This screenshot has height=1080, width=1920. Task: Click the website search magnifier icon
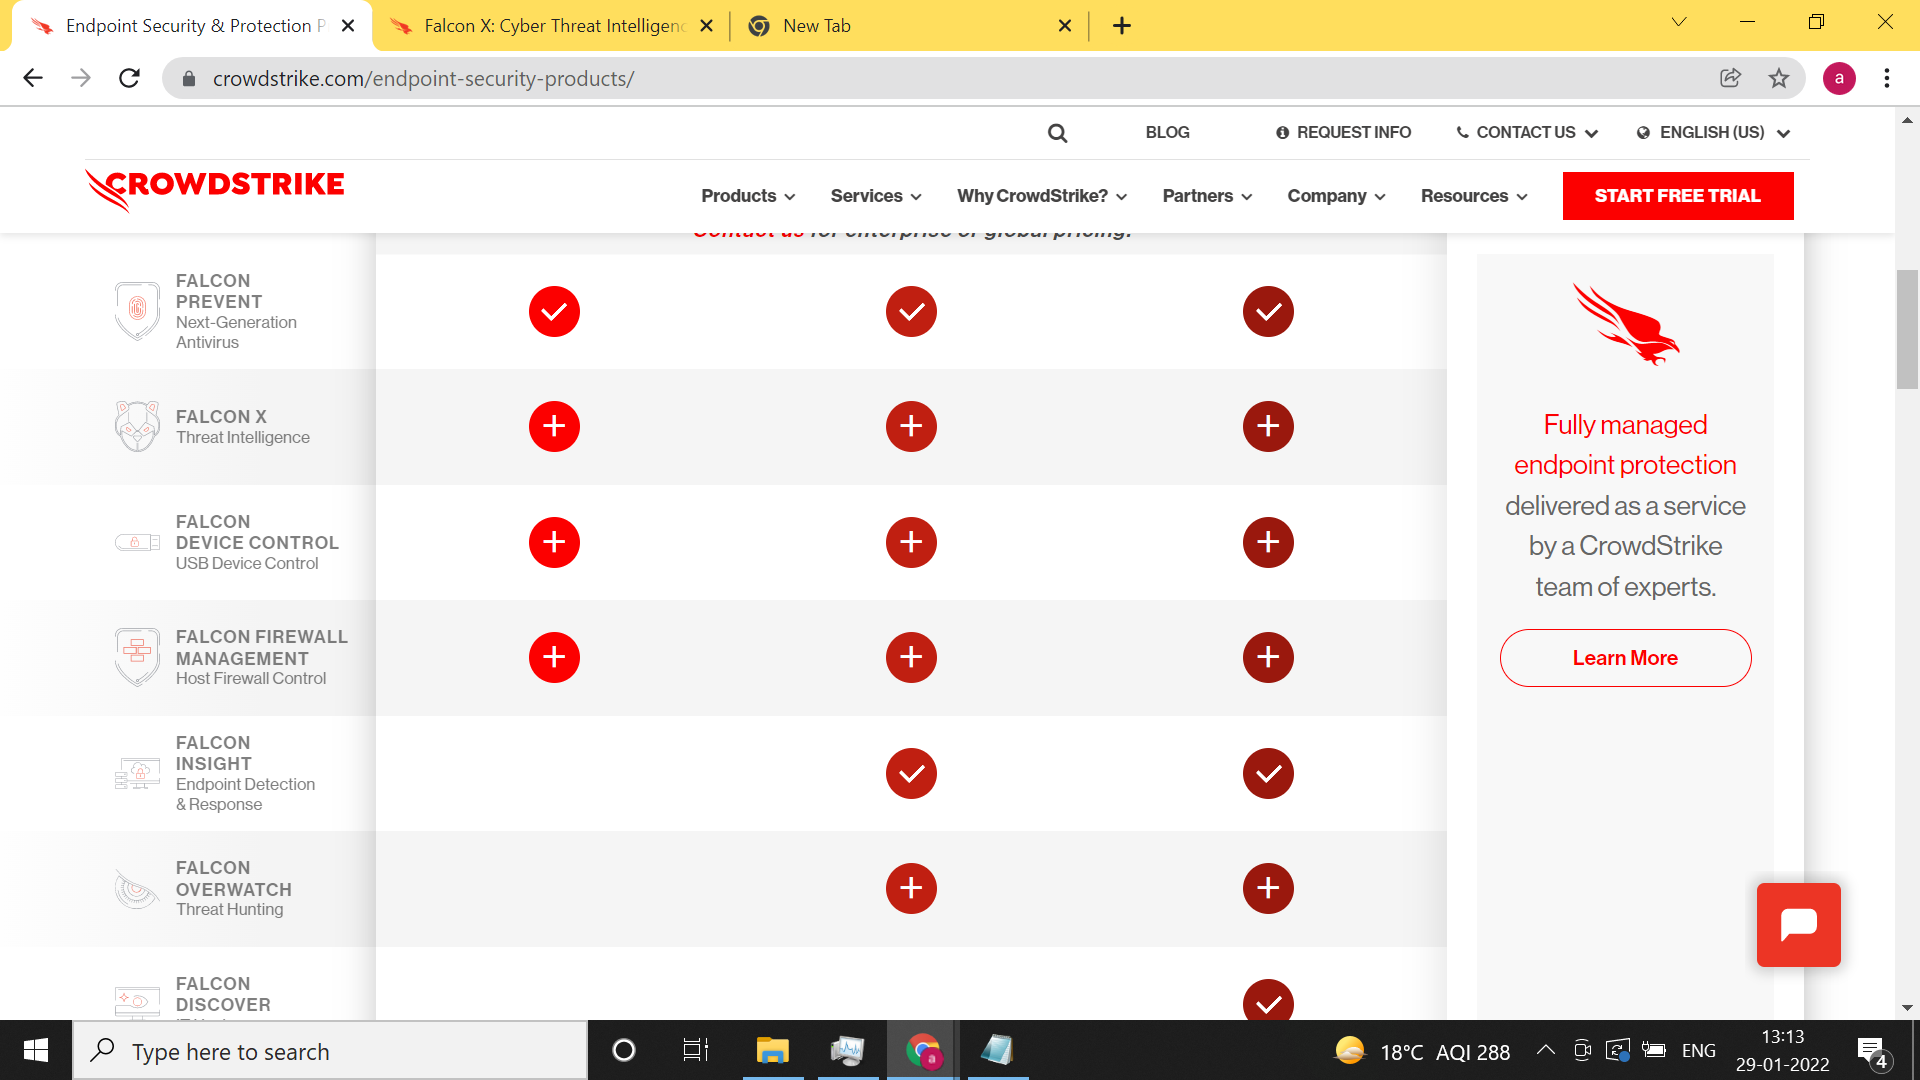point(1057,133)
